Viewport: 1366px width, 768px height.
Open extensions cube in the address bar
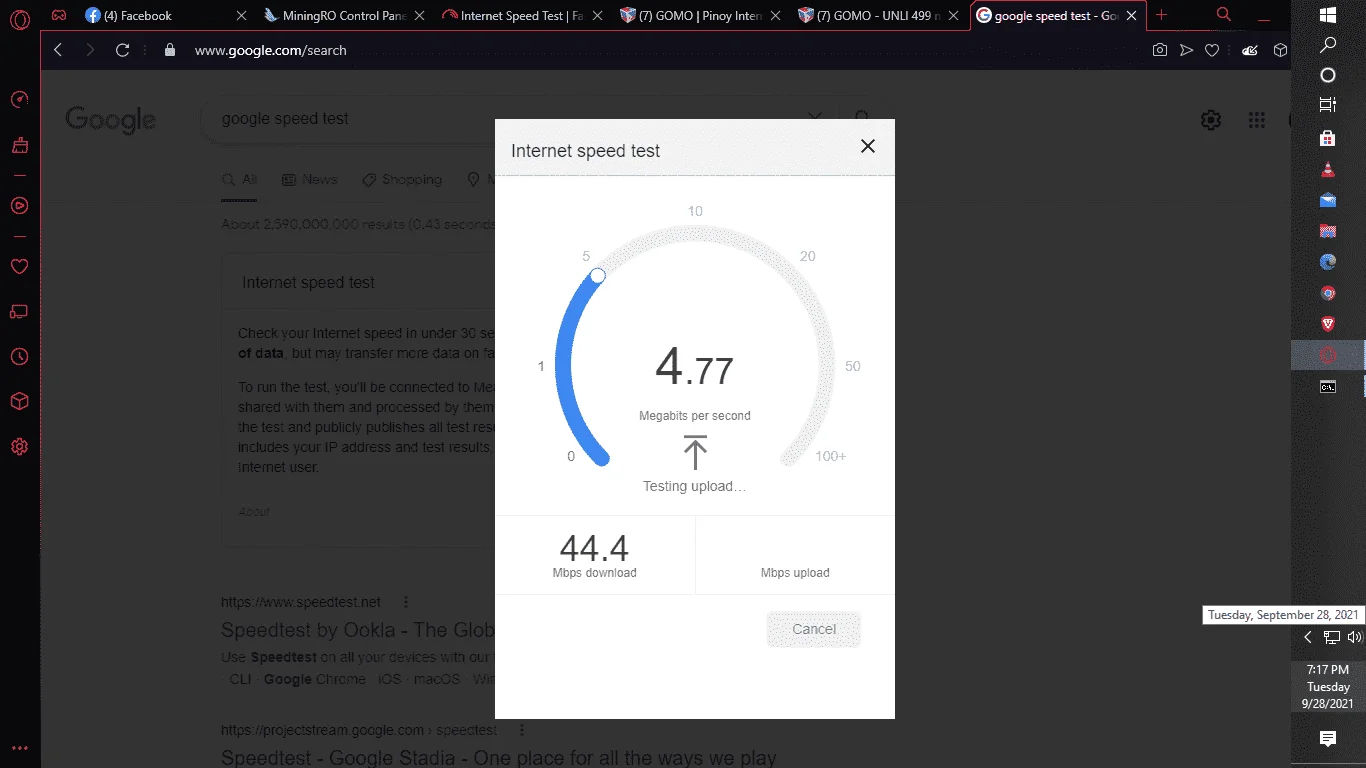click(1280, 50)
